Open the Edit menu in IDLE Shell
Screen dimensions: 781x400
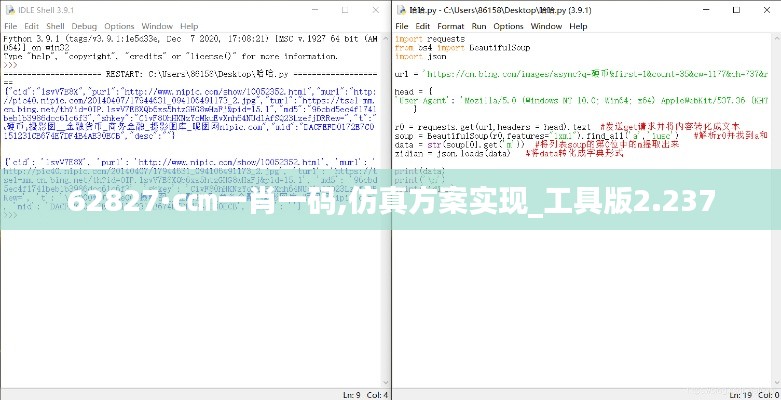point(32,26)
